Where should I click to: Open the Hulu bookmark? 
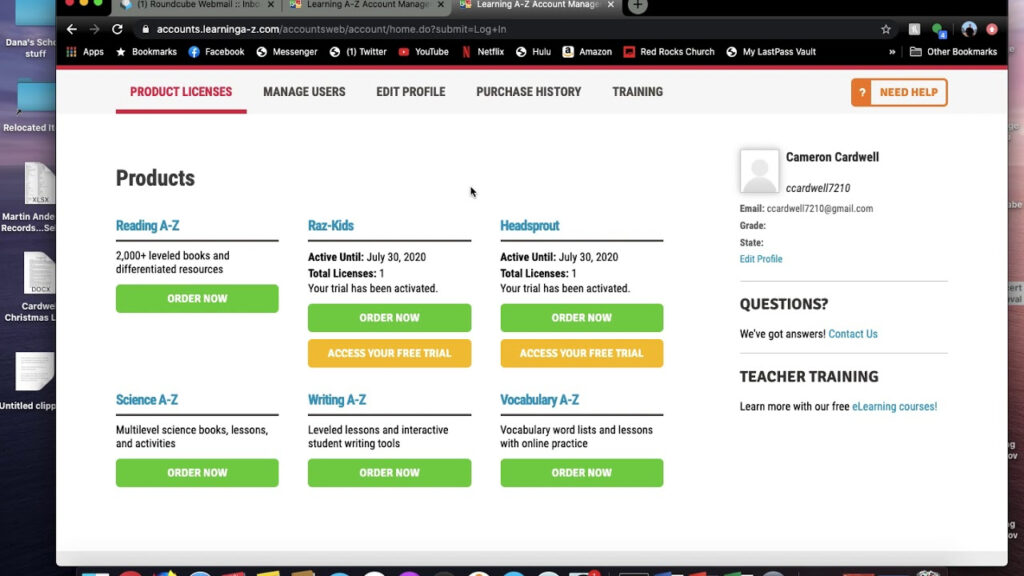tap(533, 52)
